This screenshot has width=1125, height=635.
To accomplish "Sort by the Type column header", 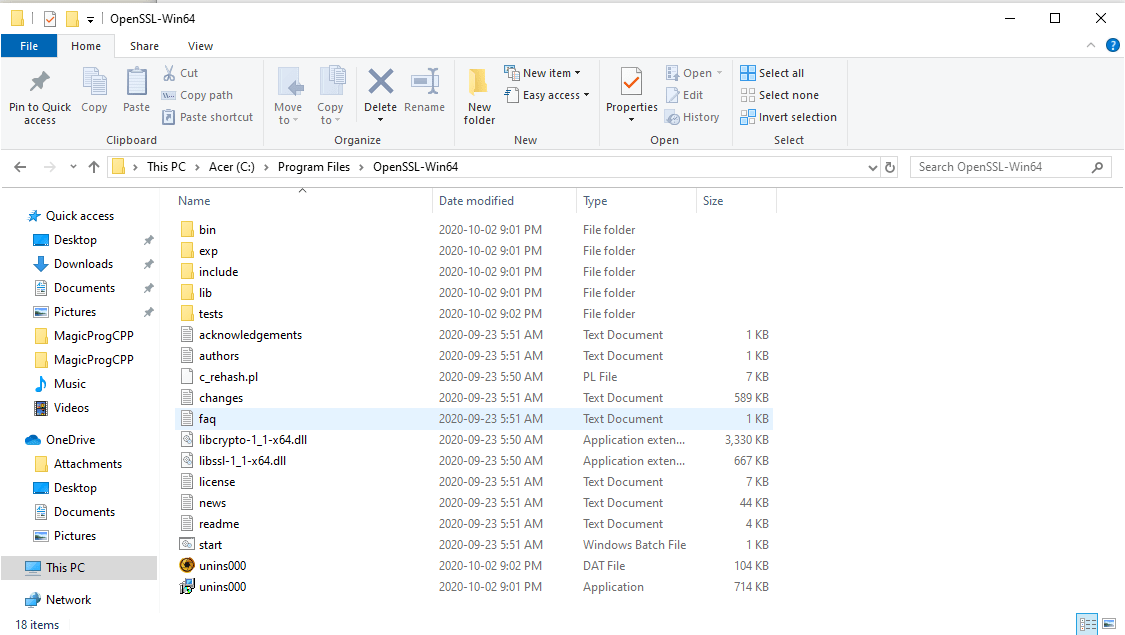I will 636,201.
